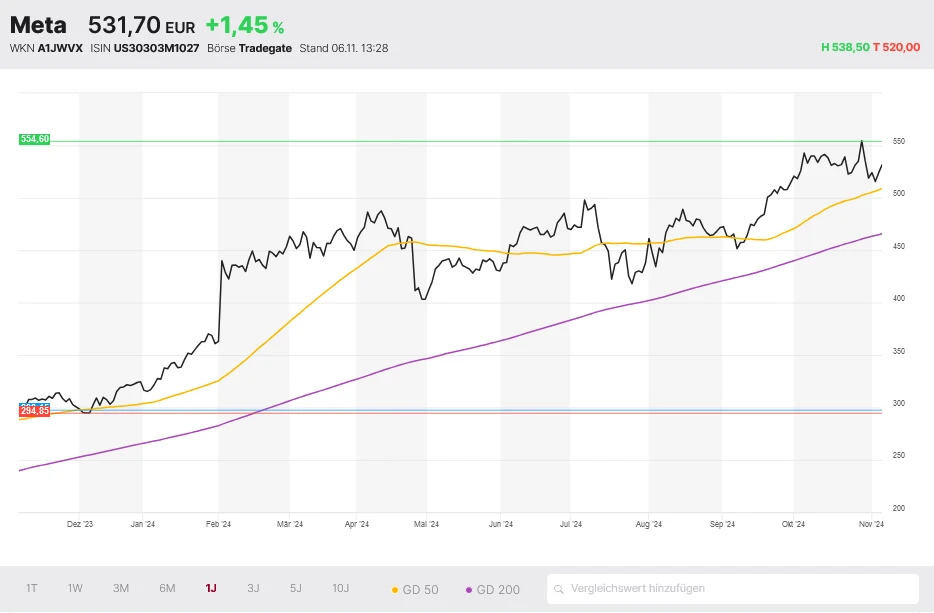The width and height of the screenshot is (934, 613).
Task: Show the 3J chart period
Action: 253,588
